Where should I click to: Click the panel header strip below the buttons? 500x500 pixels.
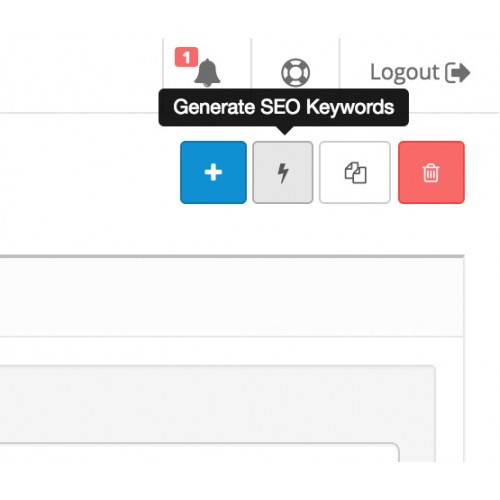pyautogui.click(x=232, y=297)
